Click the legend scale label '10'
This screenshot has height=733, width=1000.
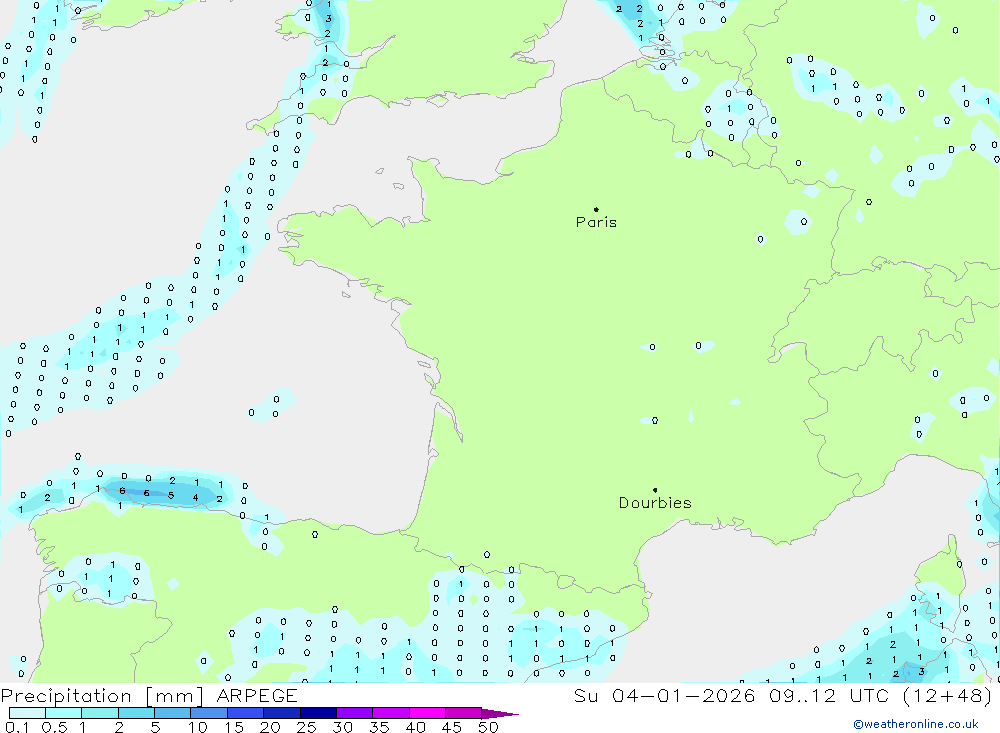coord(198,727)
